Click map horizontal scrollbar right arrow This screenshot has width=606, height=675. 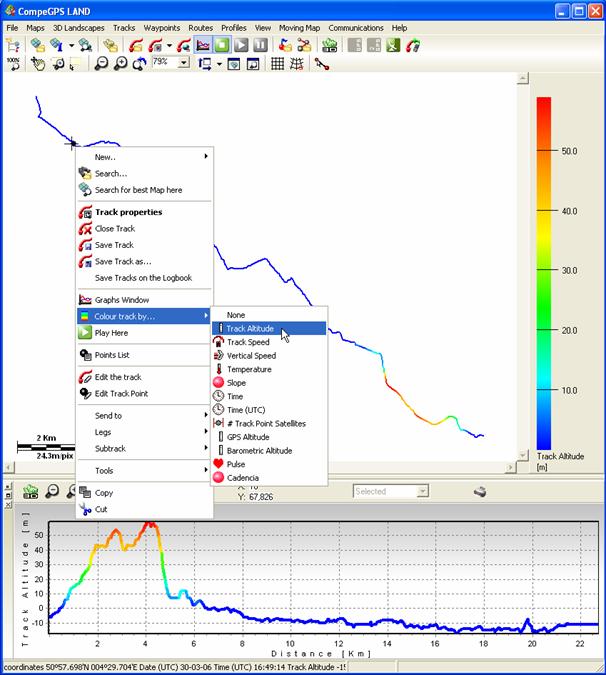click(510, 467)
